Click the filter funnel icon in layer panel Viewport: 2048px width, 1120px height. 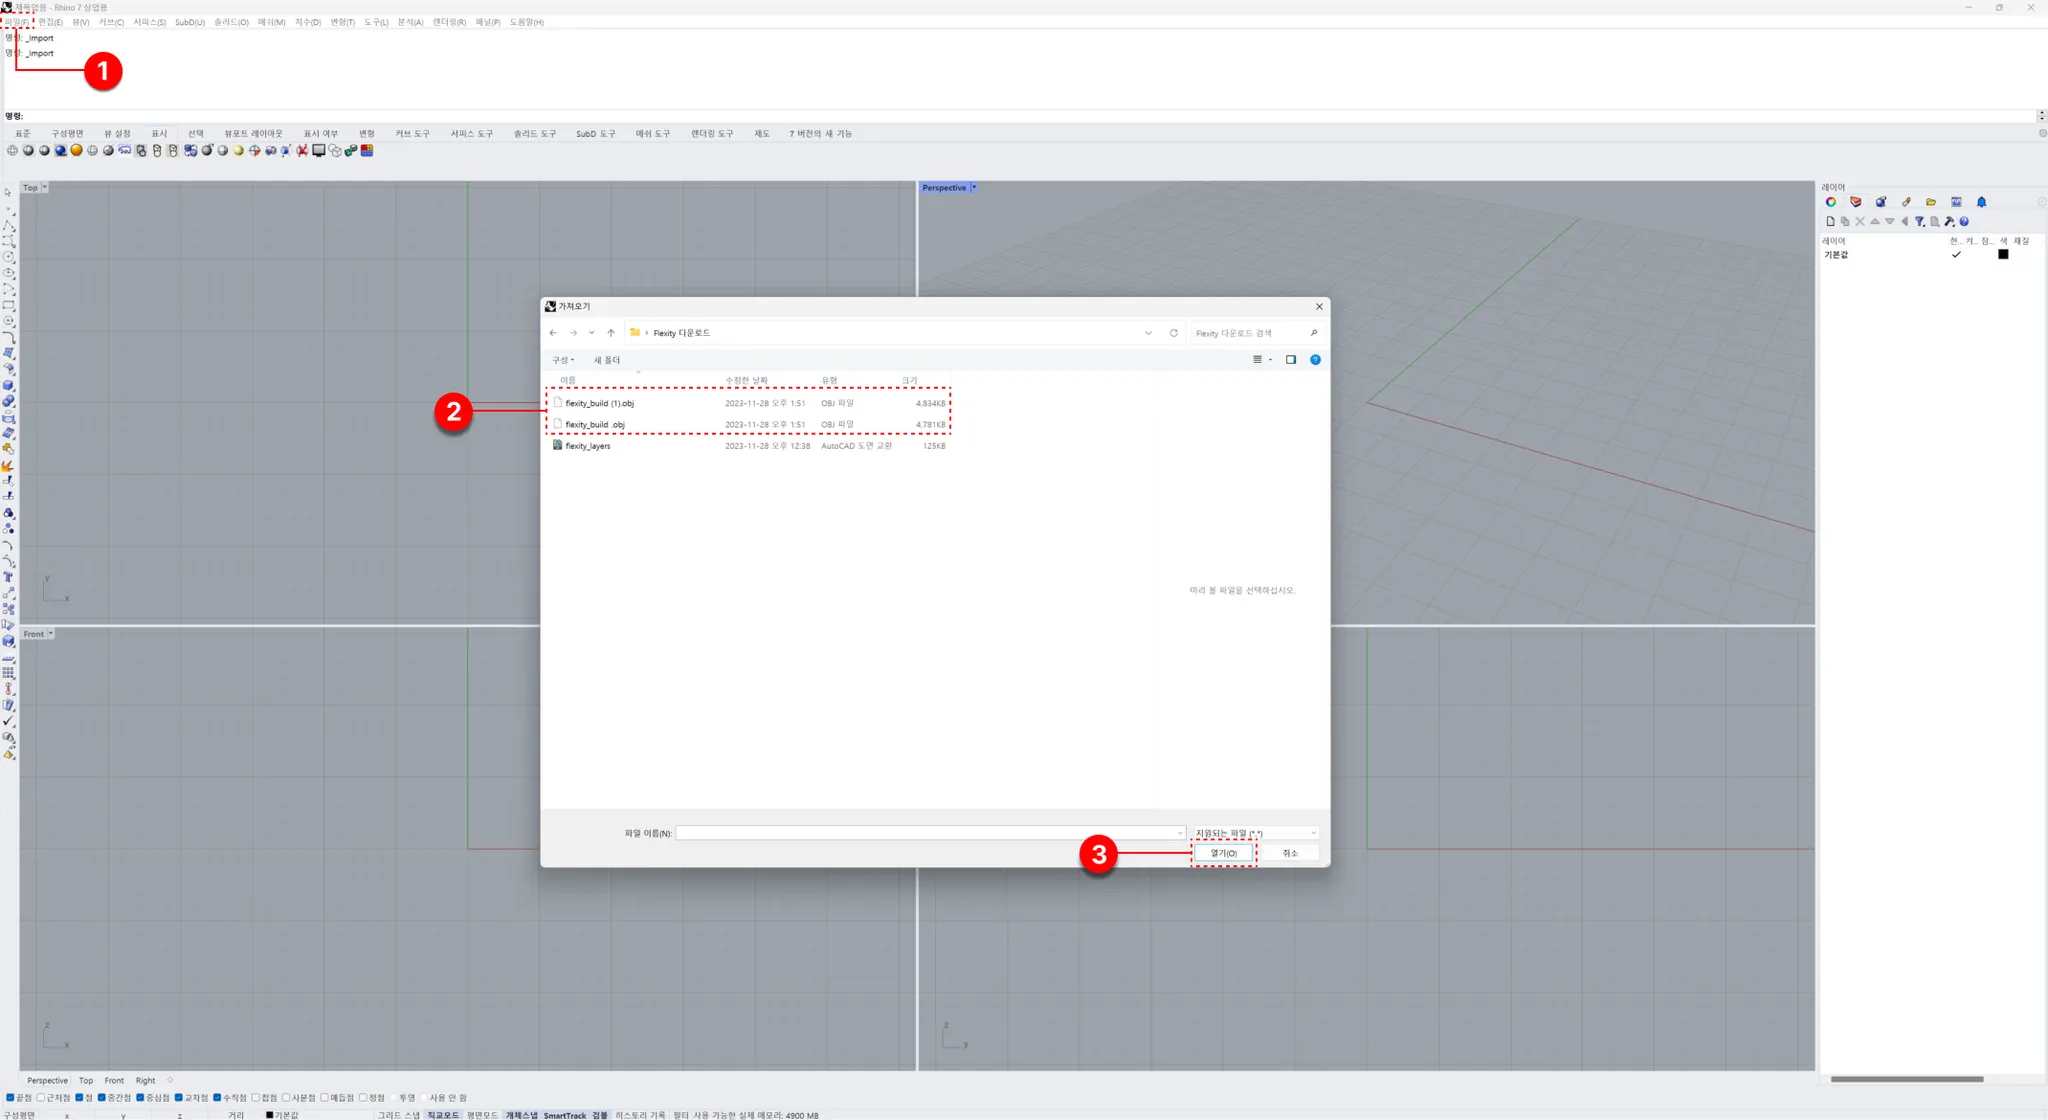(x=1919, y=222)
